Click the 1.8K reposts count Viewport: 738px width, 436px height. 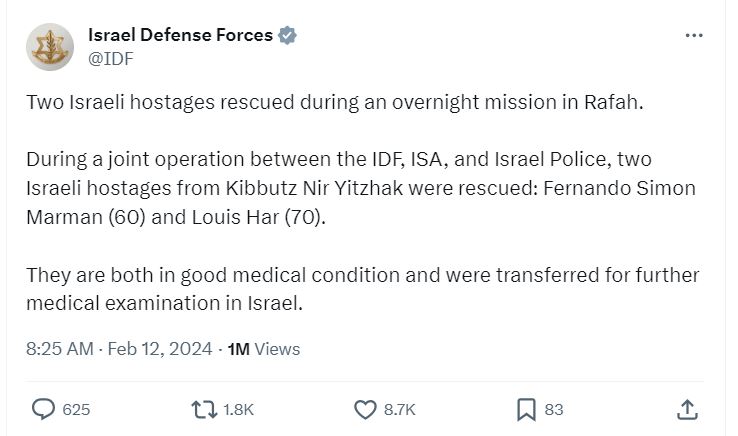pos(237,409)
